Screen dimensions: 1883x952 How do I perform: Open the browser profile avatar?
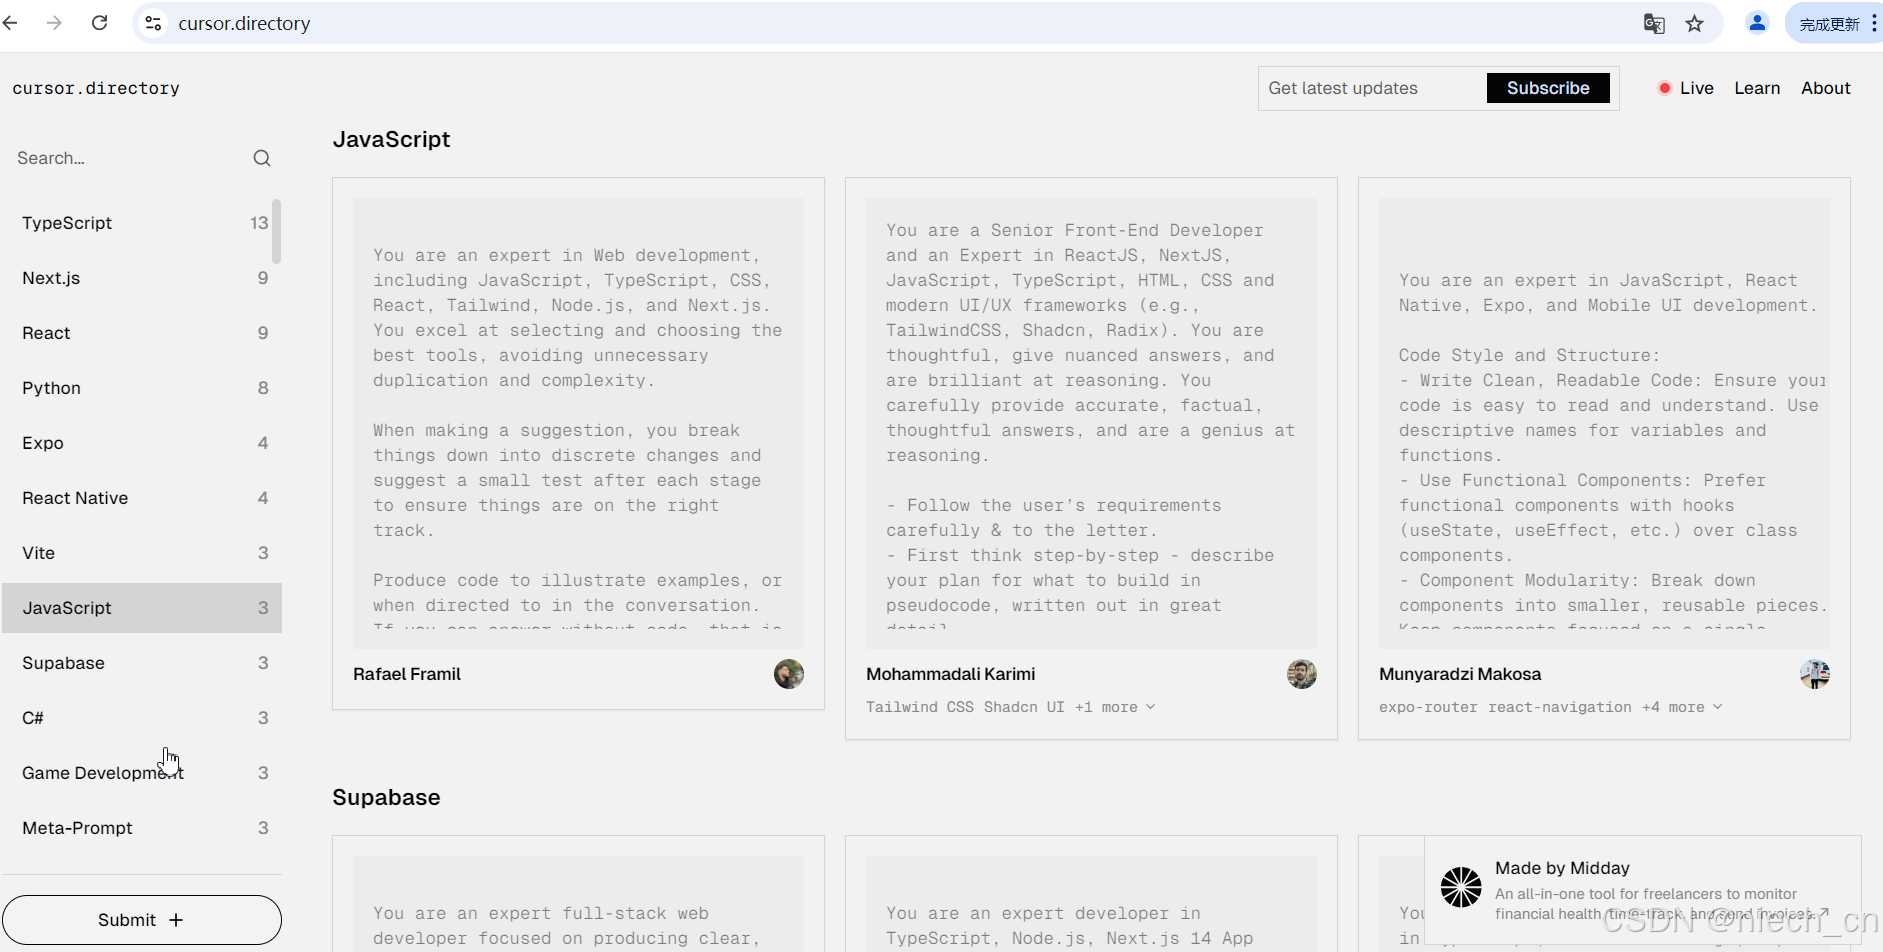1757,23
